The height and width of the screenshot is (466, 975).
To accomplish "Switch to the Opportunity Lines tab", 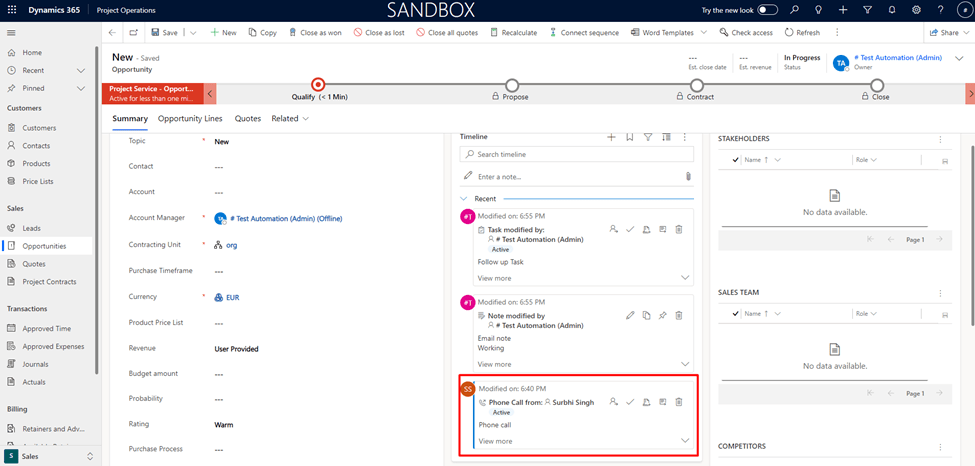I will pyautogui.click(x=190, y=119).
